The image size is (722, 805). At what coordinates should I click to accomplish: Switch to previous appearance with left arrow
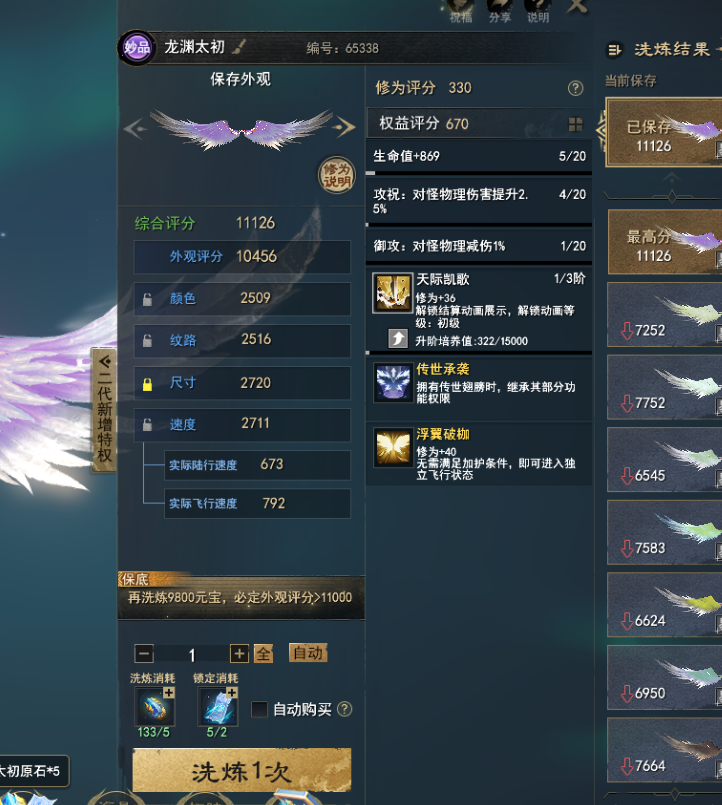click(136, 128)
